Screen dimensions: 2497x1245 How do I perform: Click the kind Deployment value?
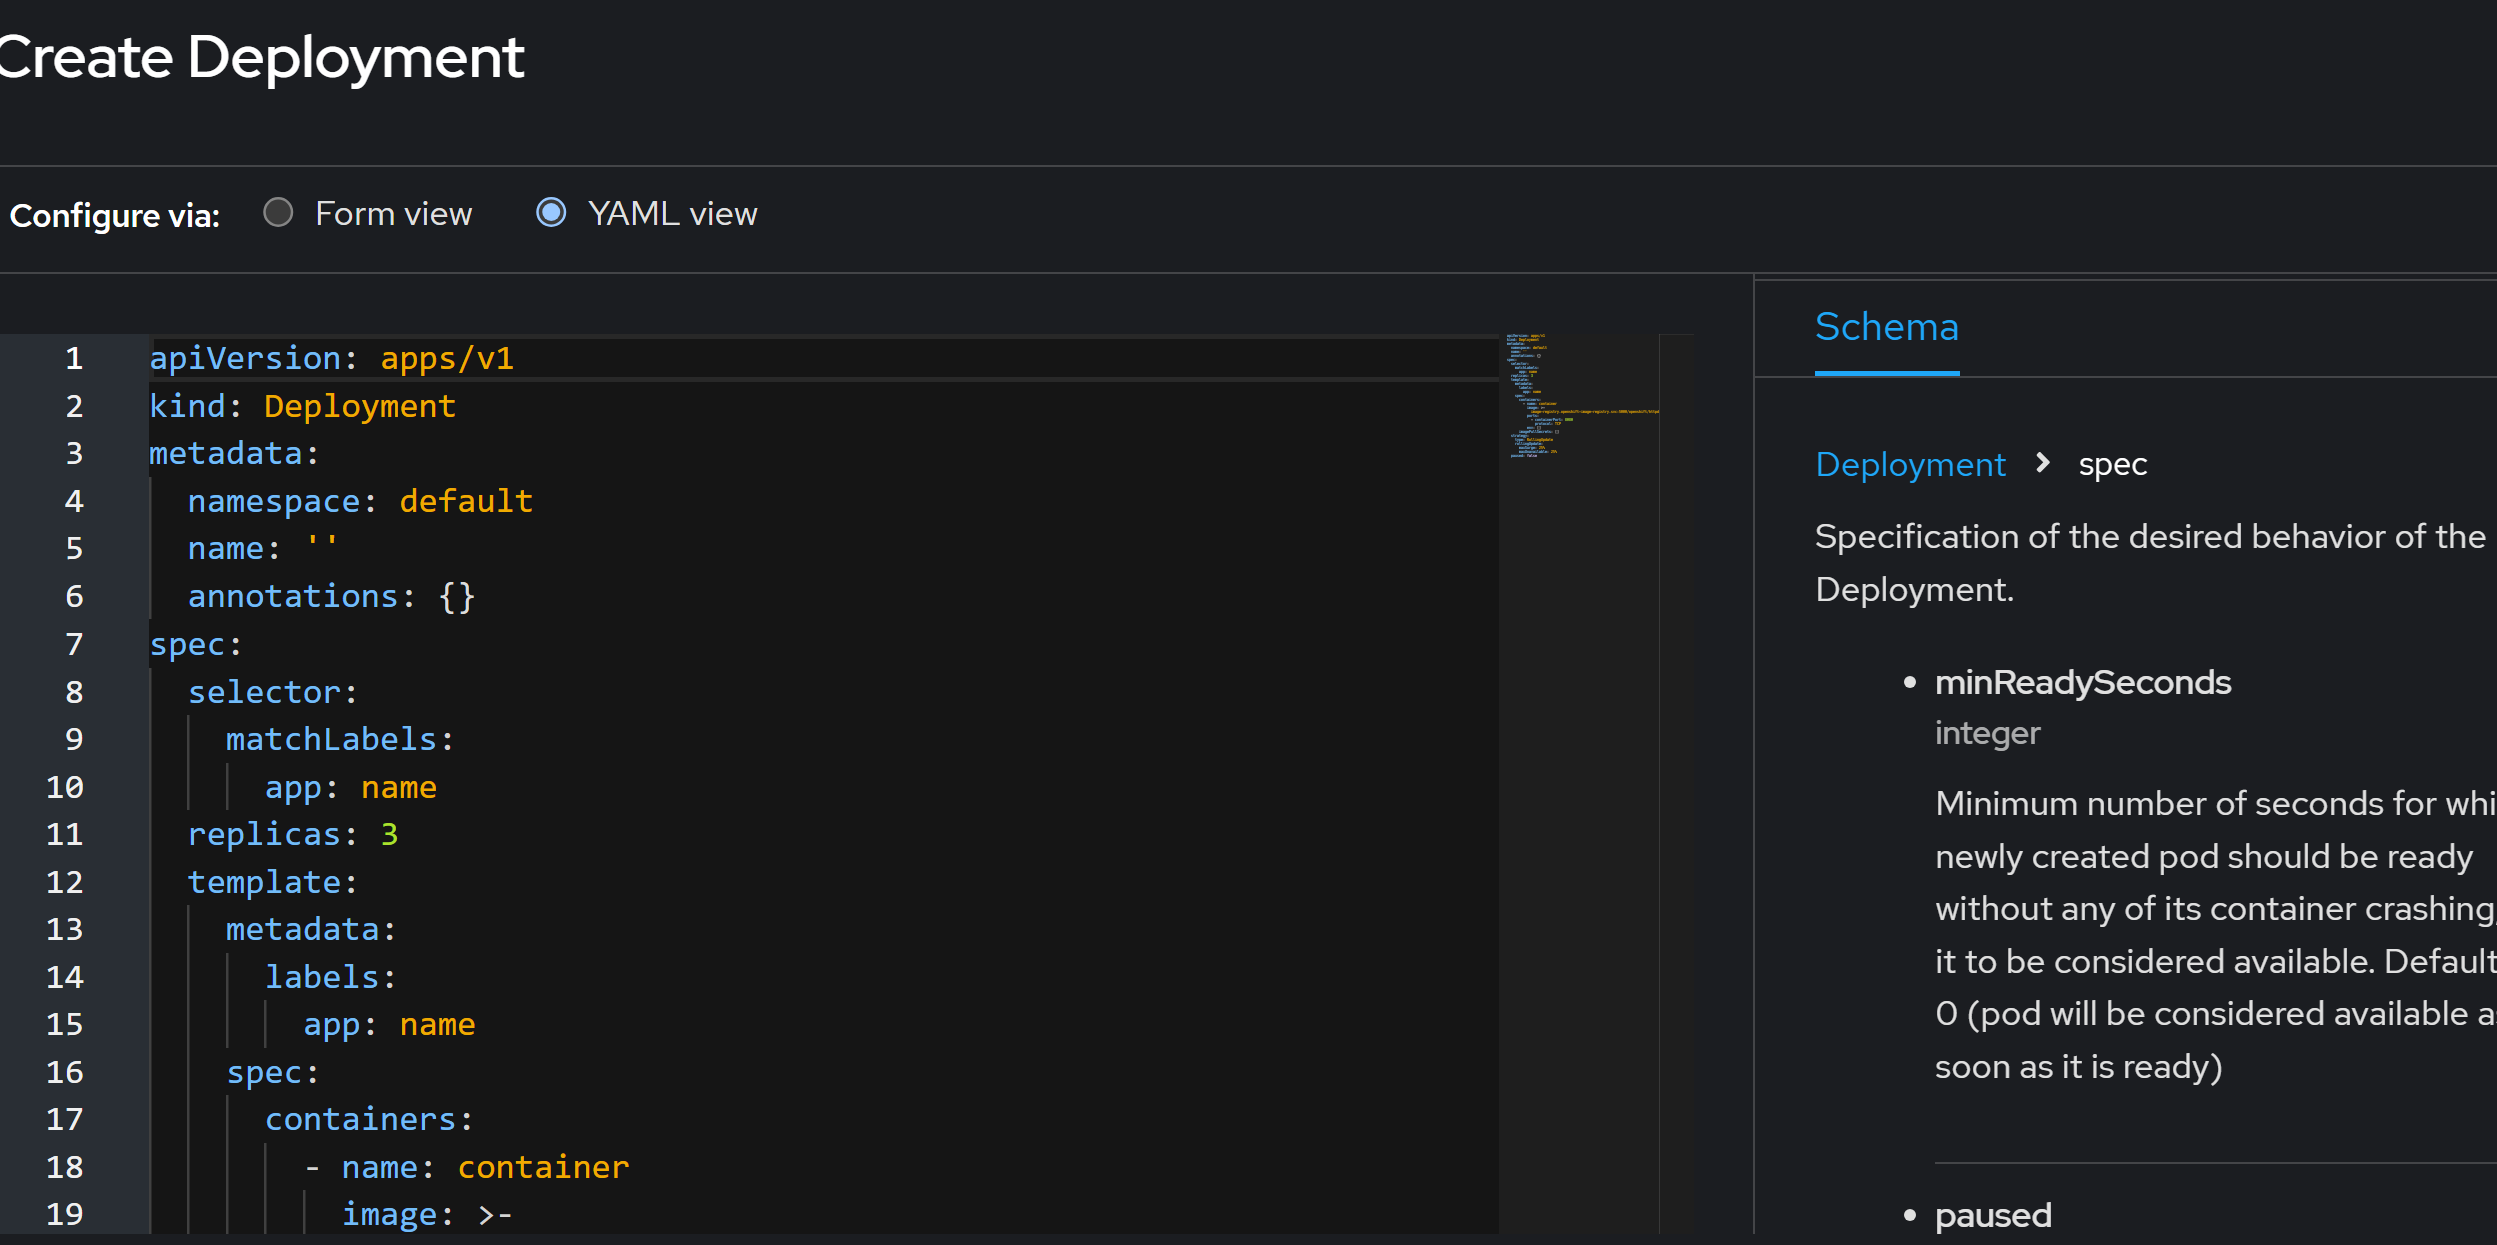(360, 407)
